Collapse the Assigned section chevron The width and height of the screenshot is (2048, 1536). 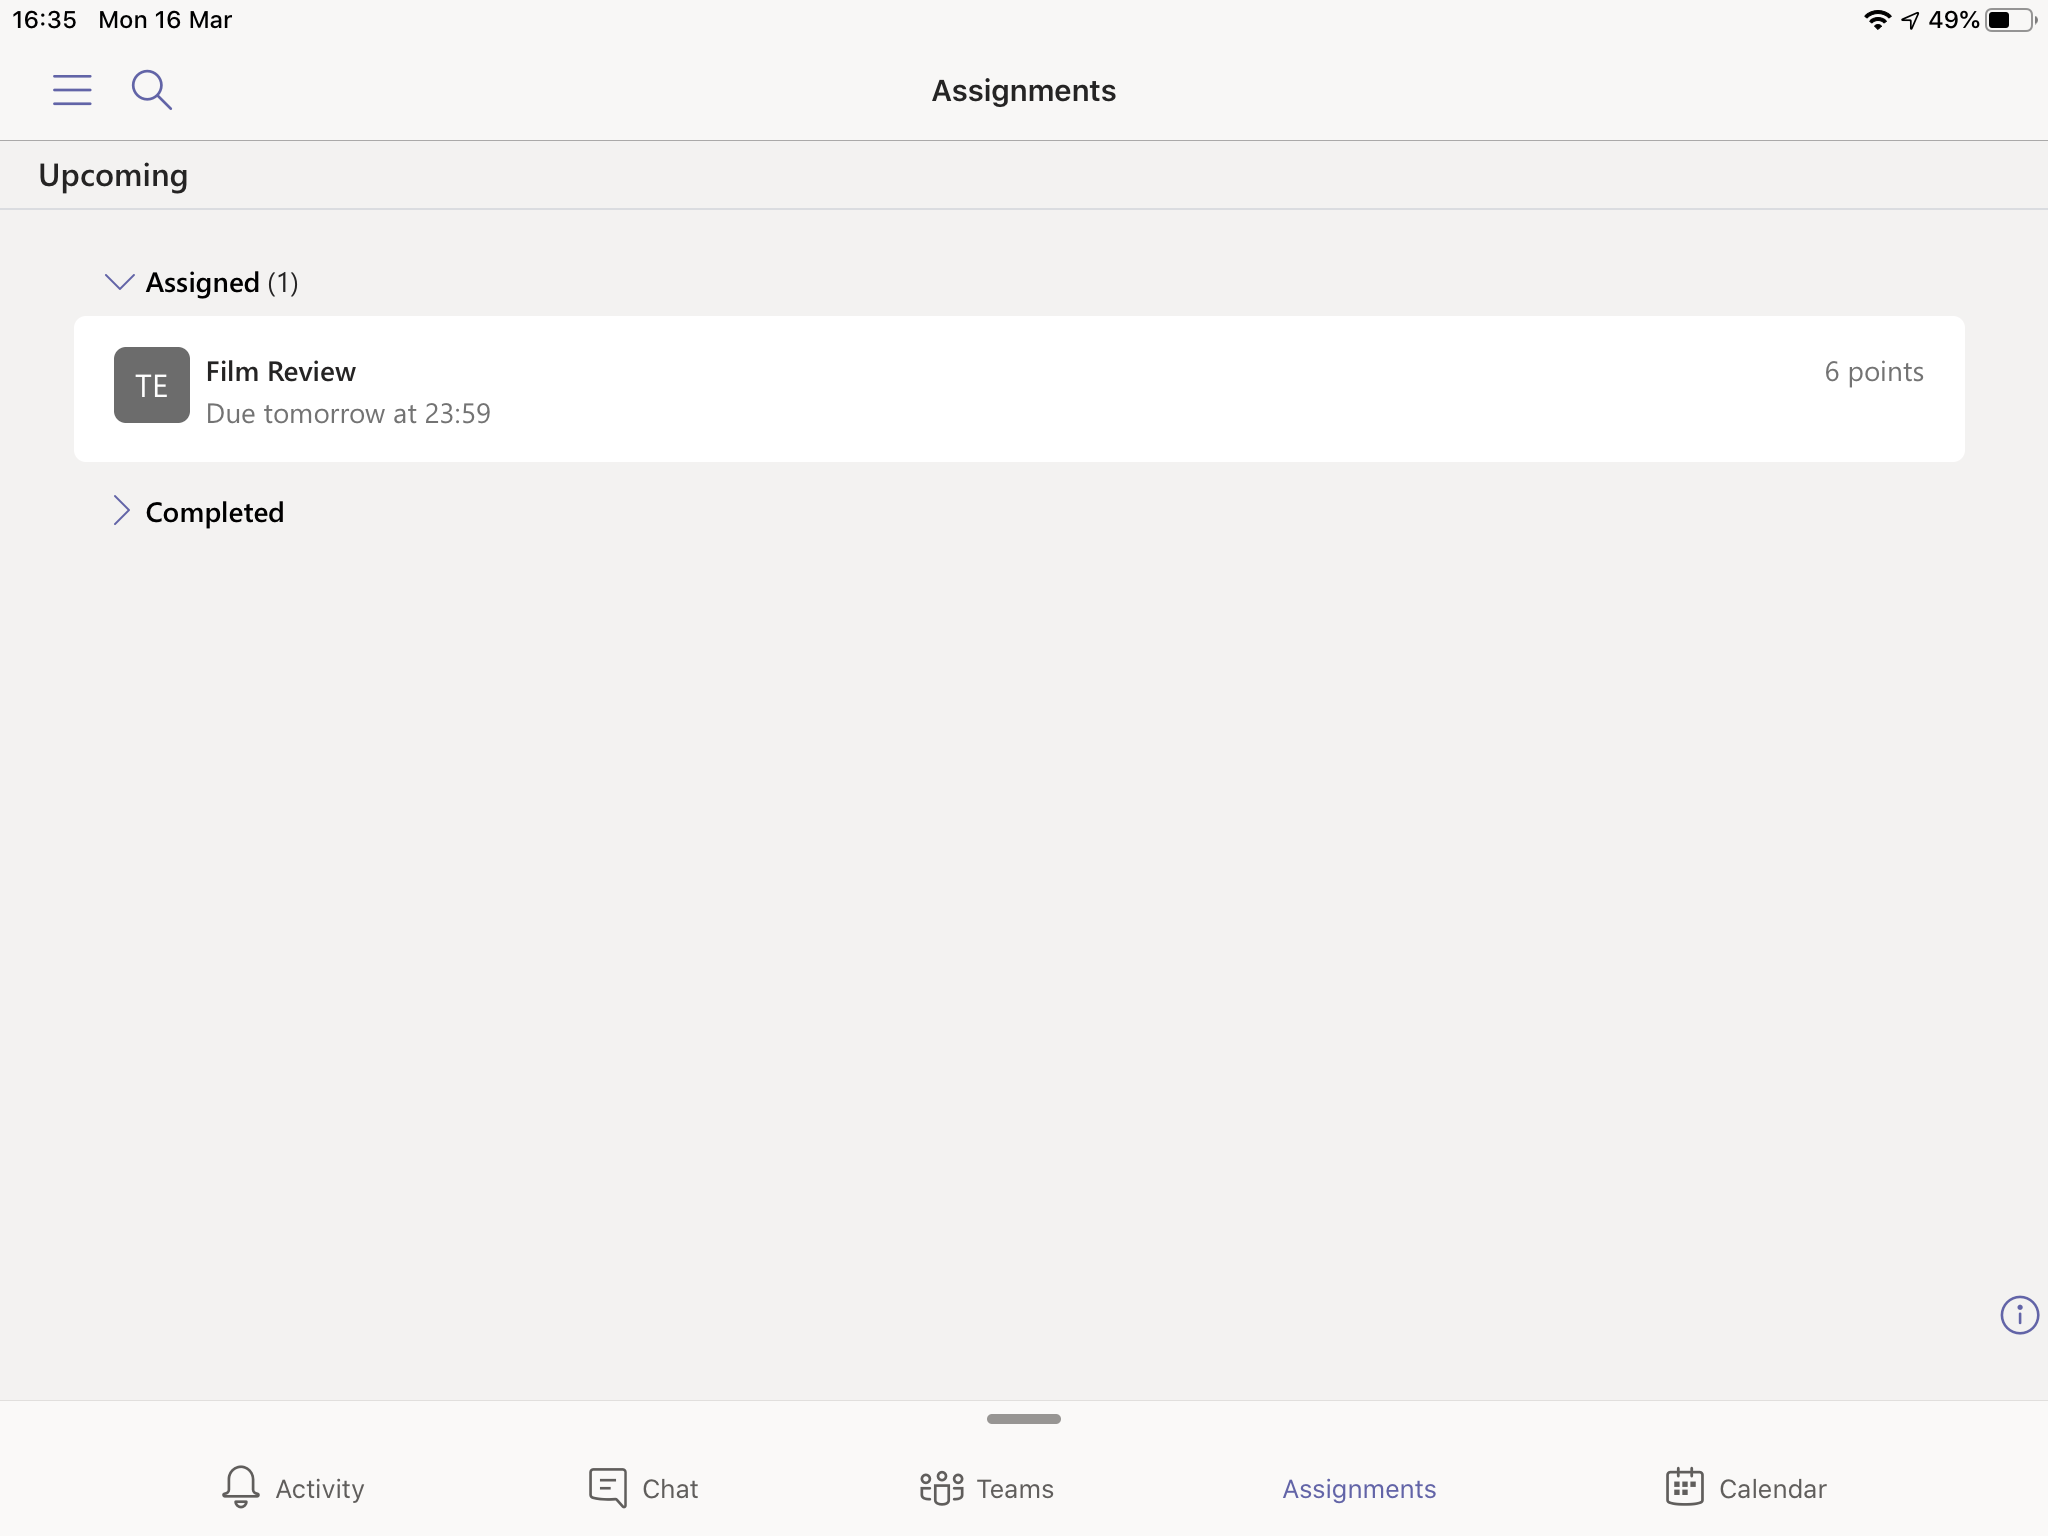click(x=120, y=282)
